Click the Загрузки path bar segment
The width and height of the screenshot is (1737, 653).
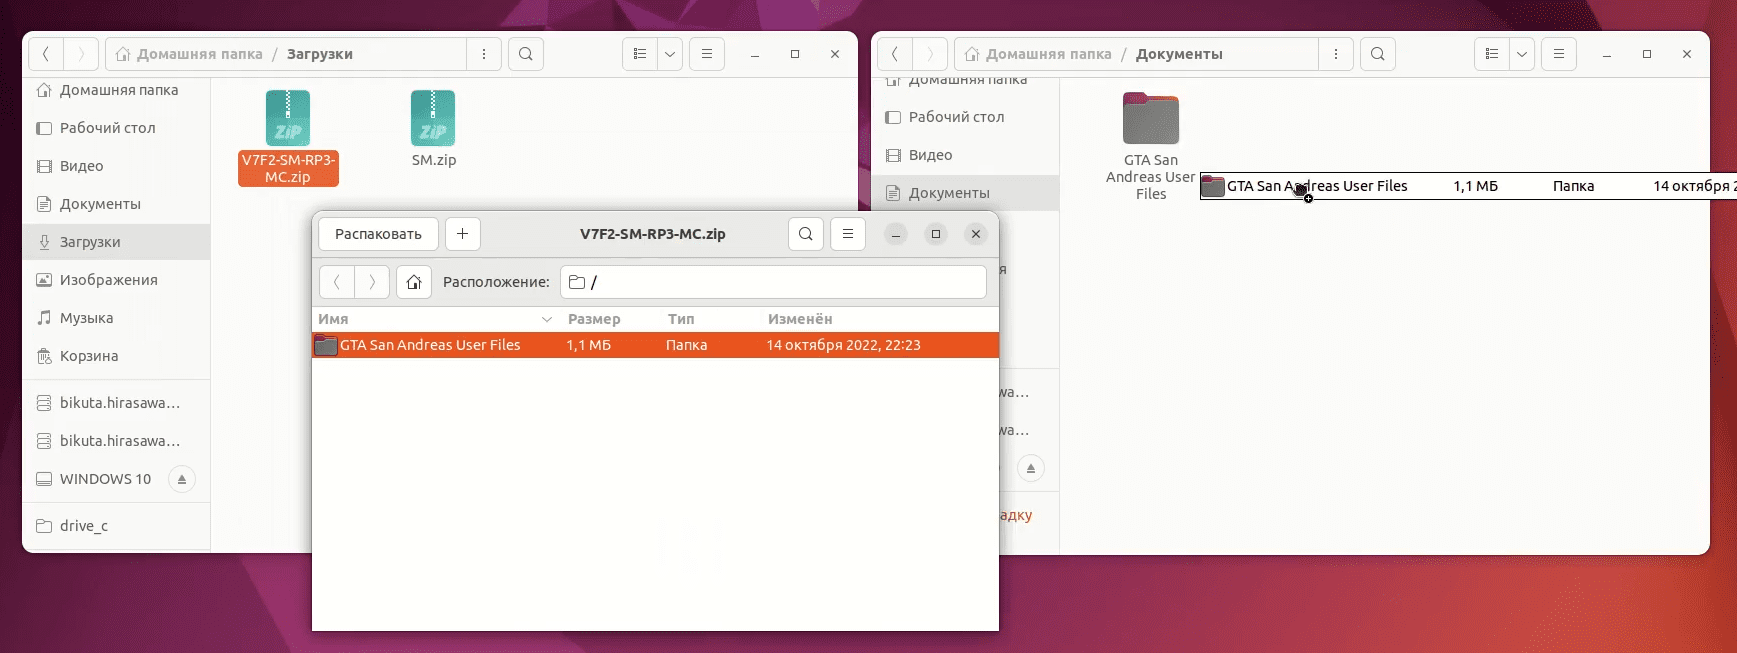point(320,54)
